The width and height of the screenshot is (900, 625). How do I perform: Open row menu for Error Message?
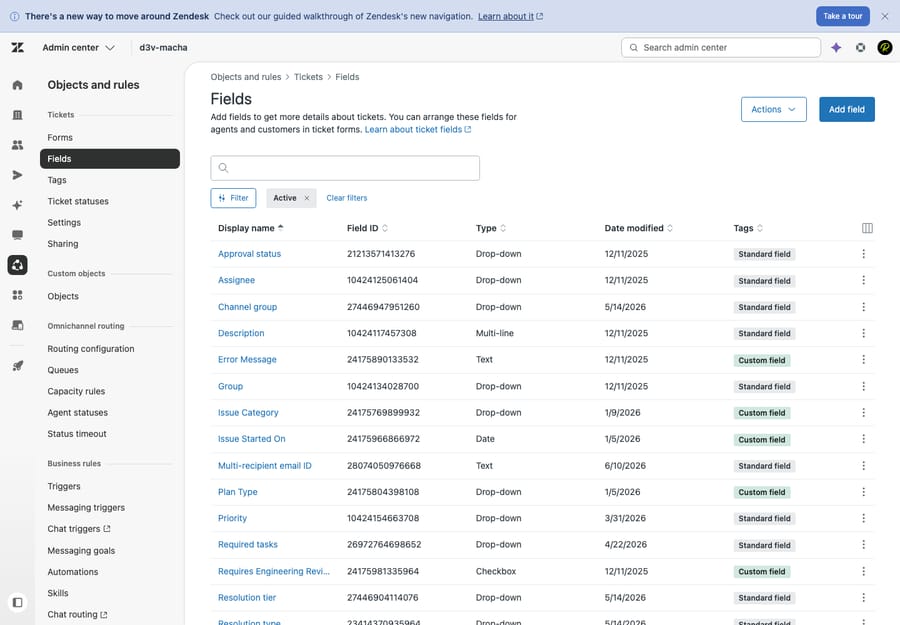pyautogui.click(x=863, y=360)
